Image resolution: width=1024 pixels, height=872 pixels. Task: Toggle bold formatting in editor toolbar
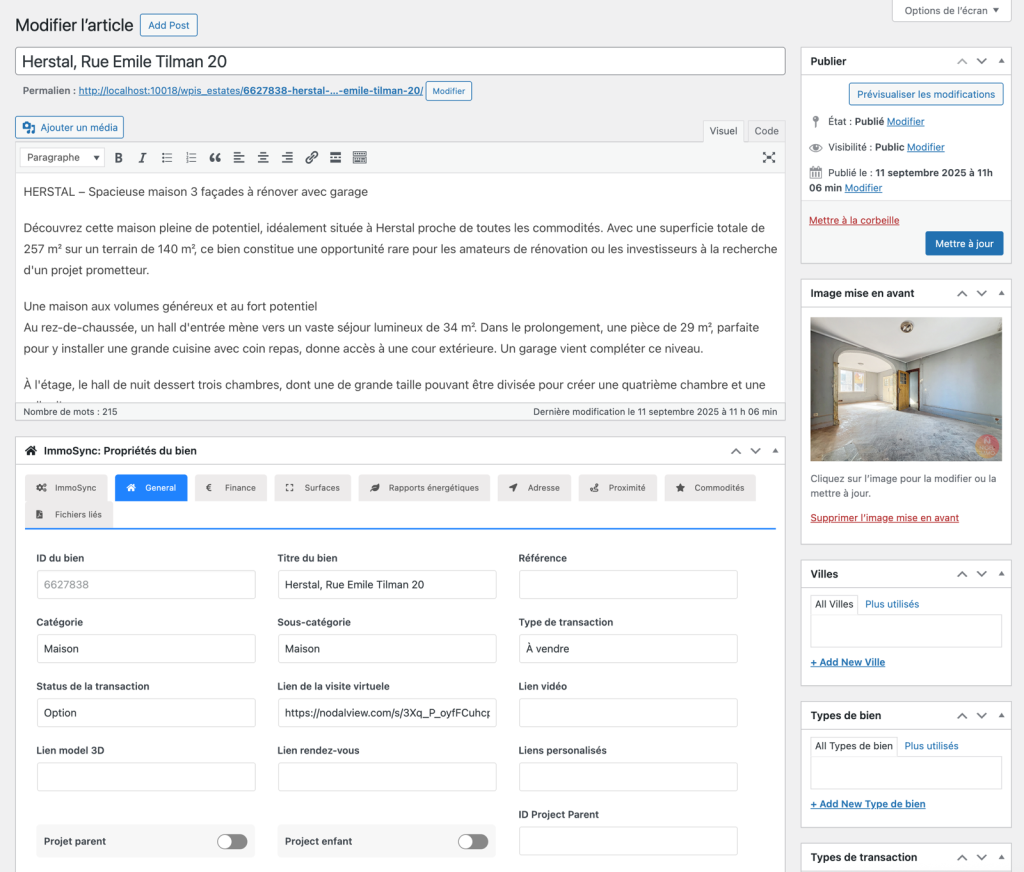tap(118, 157)
